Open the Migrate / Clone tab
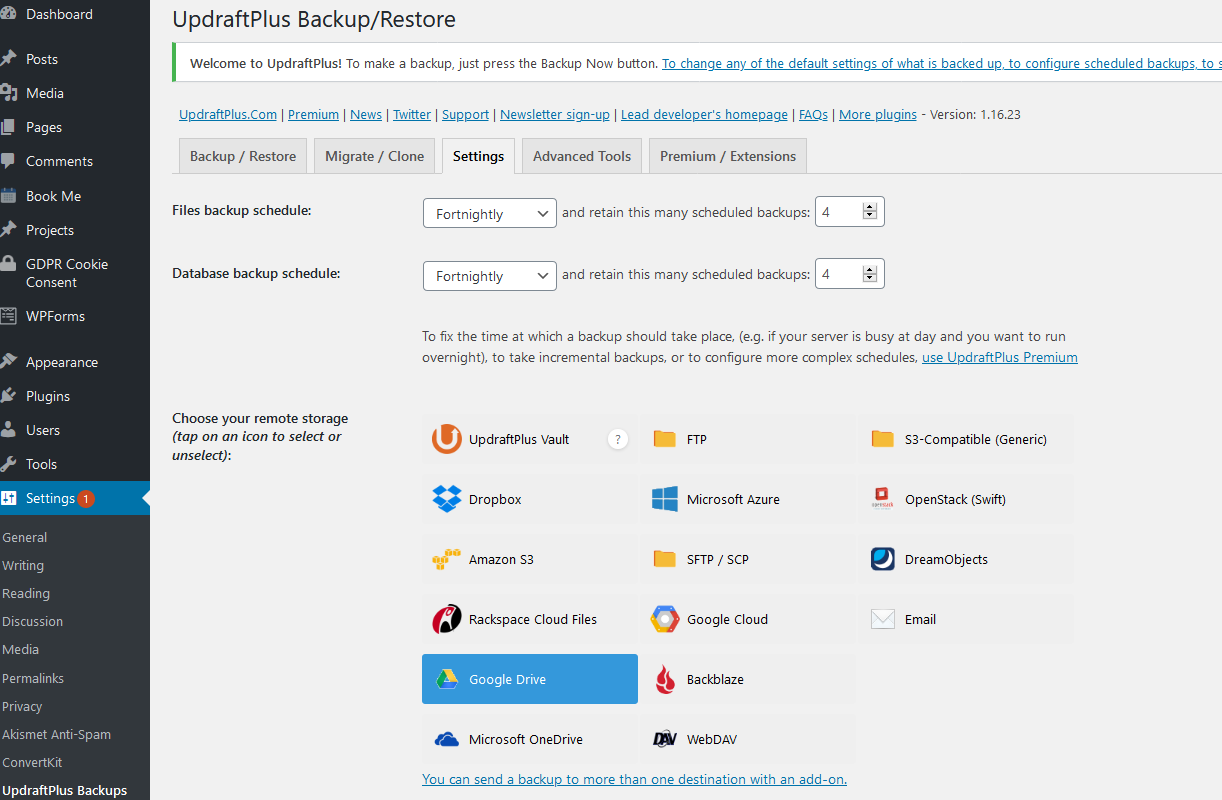 coord(375,156)
